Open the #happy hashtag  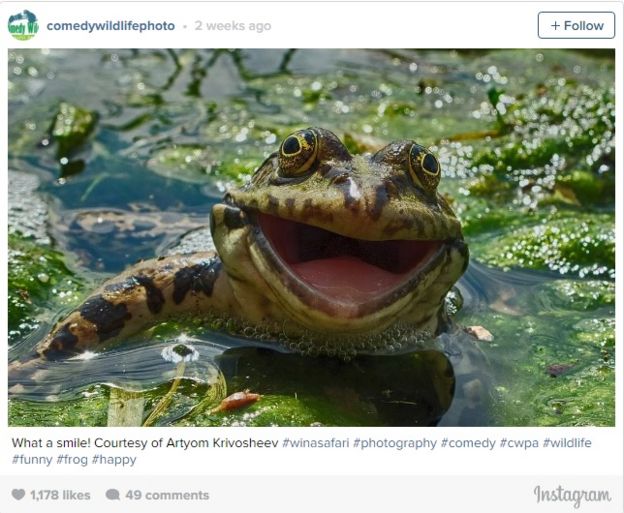click(x=114, y=460)
